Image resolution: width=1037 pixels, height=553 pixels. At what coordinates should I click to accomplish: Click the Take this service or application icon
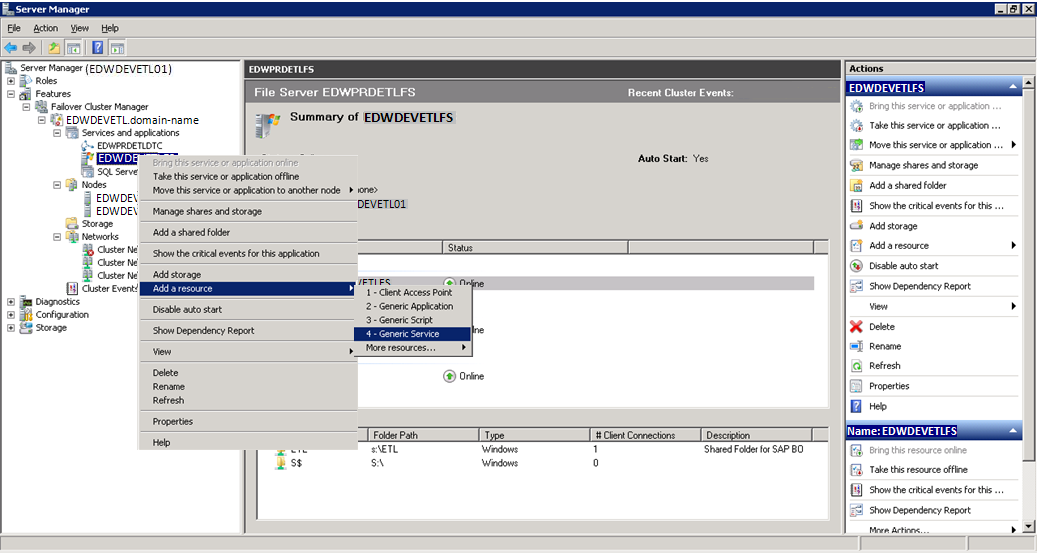tap(856, 125)
